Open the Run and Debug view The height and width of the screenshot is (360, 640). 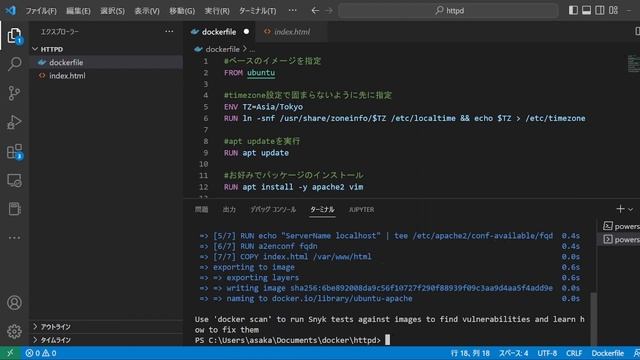[x=14, y=122]
